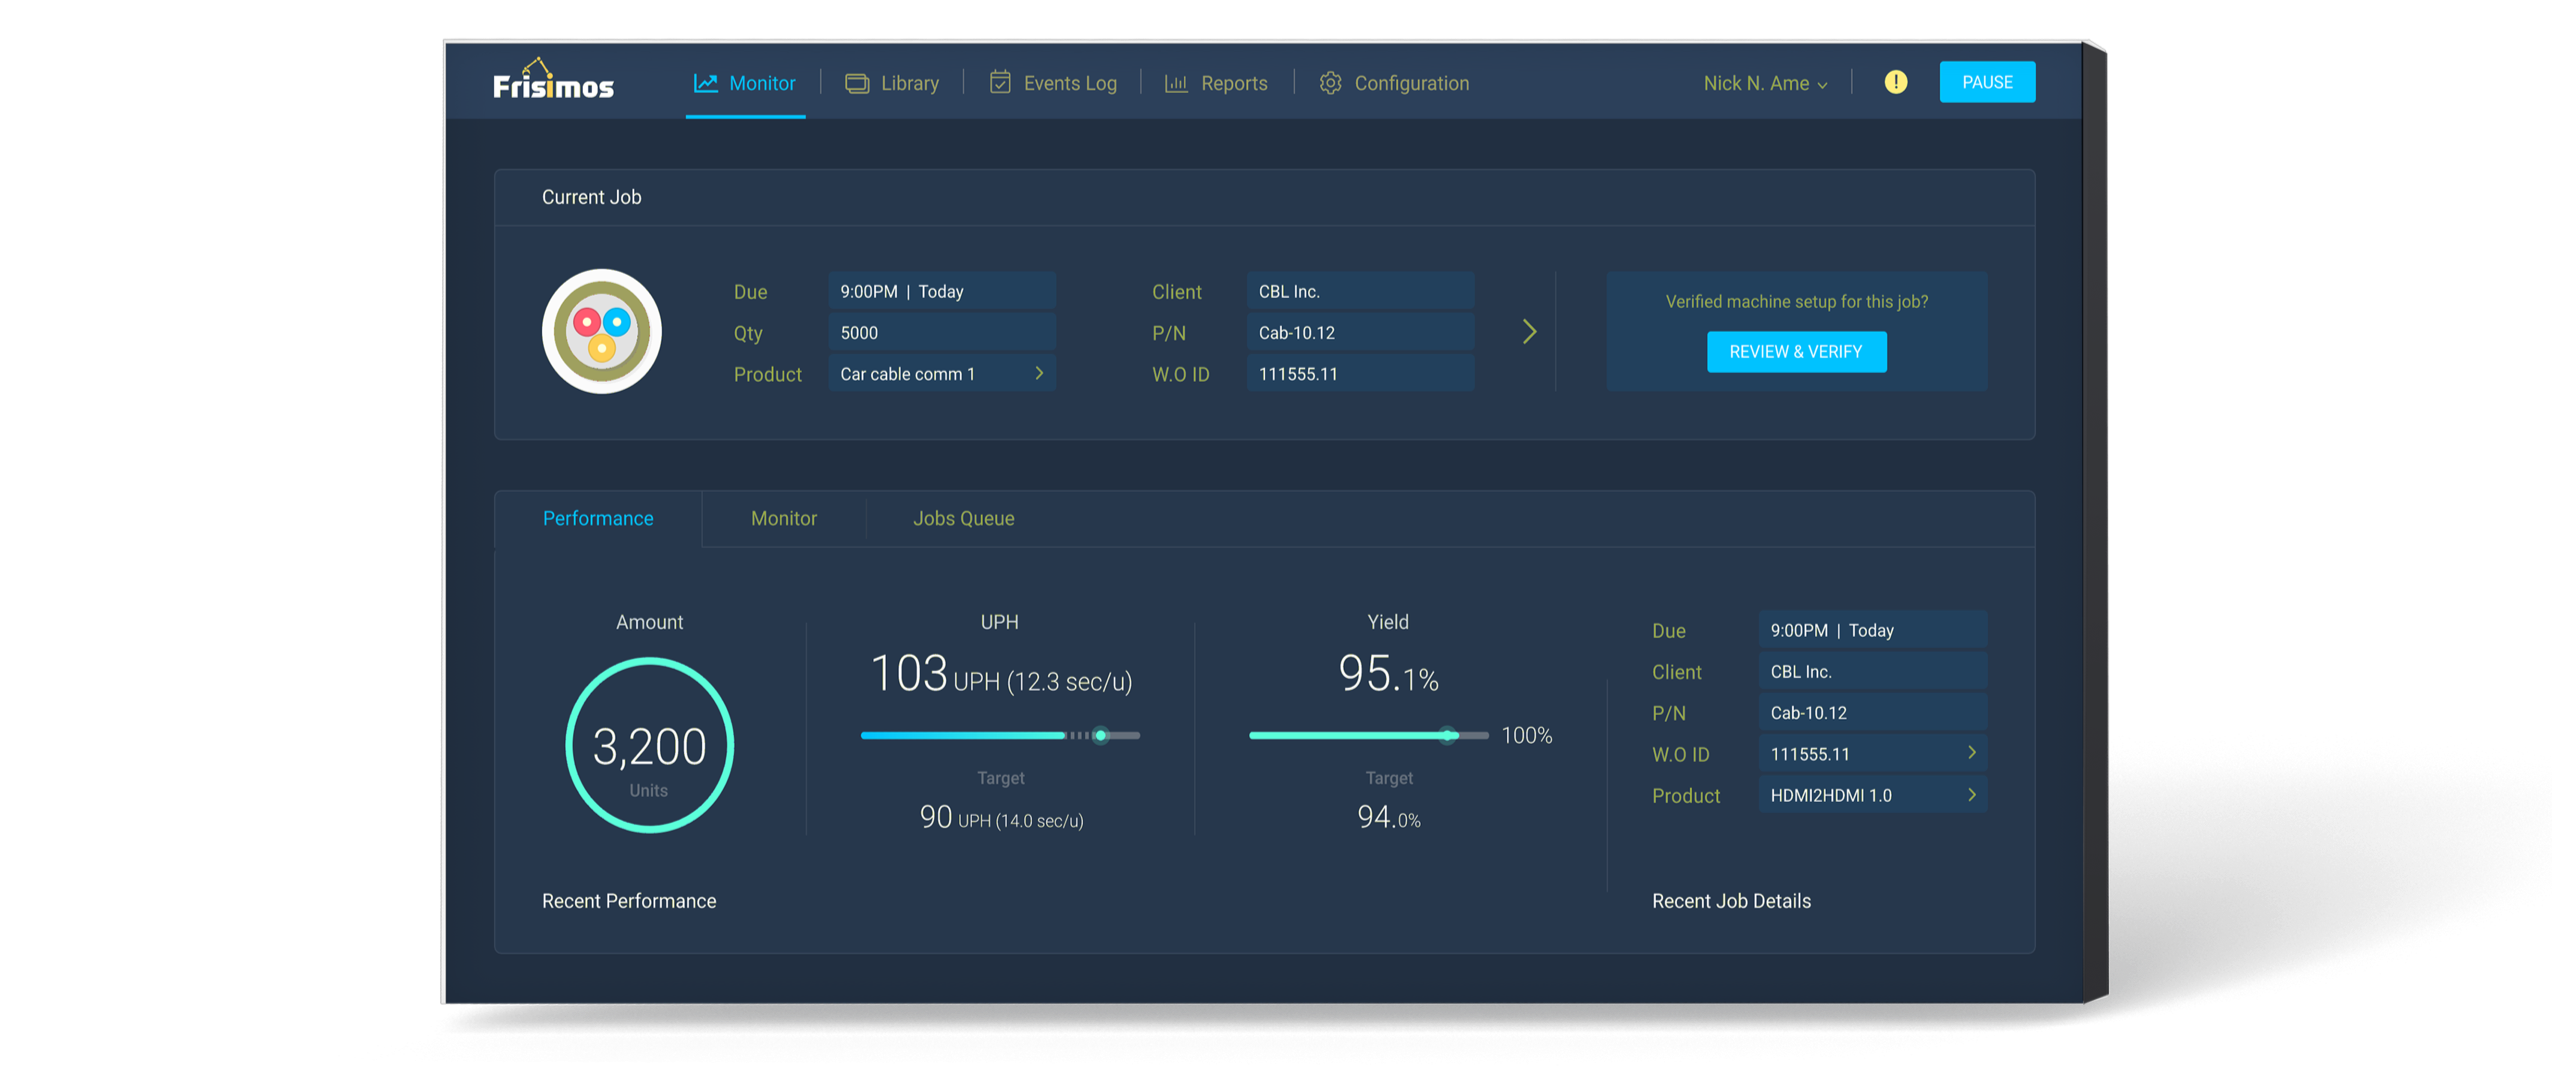Expand the Car cable comm 1 product
Image resolution: width=2552 pixels, height=1071 pixels.
click(x=1039, y=373)
